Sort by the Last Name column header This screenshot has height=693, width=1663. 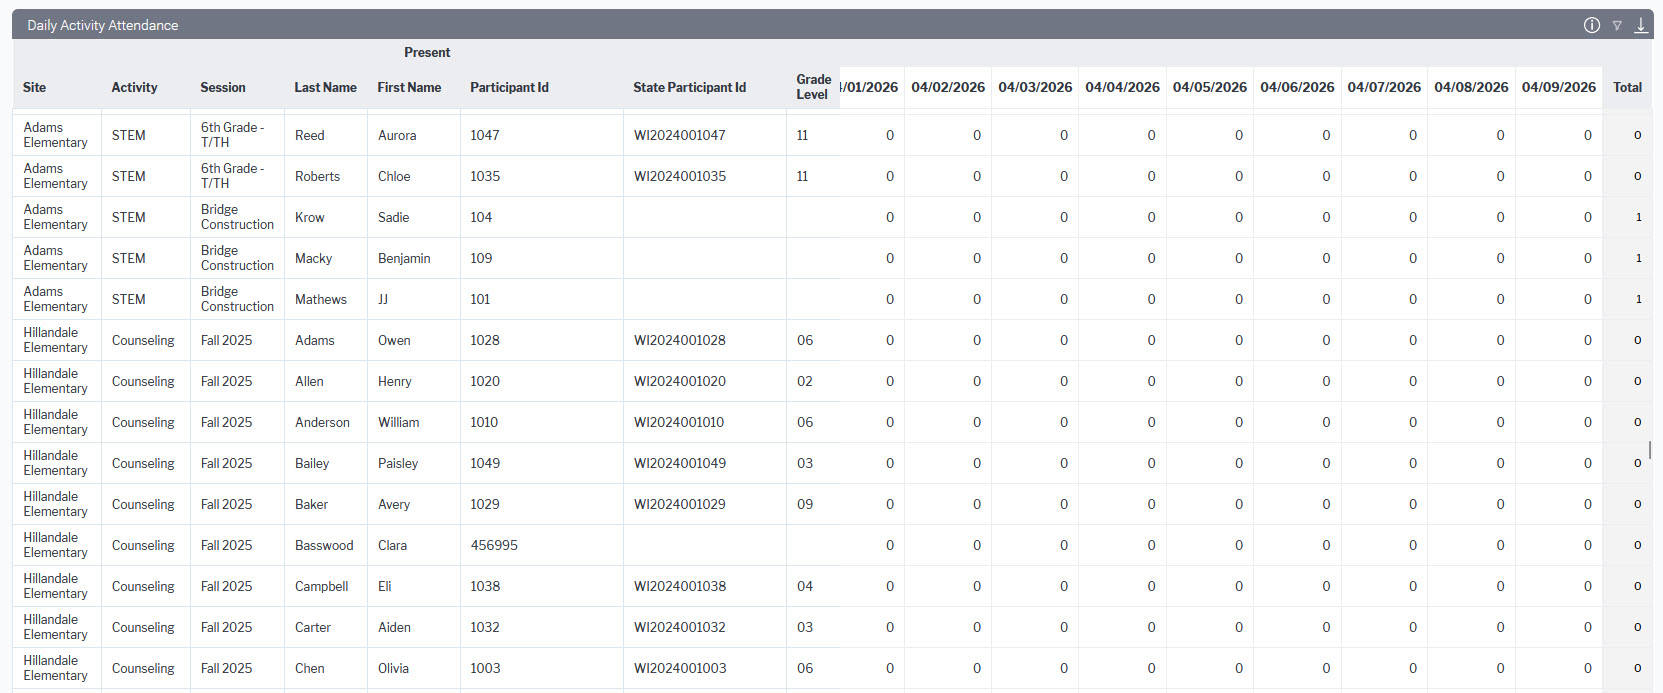(325, 87)
